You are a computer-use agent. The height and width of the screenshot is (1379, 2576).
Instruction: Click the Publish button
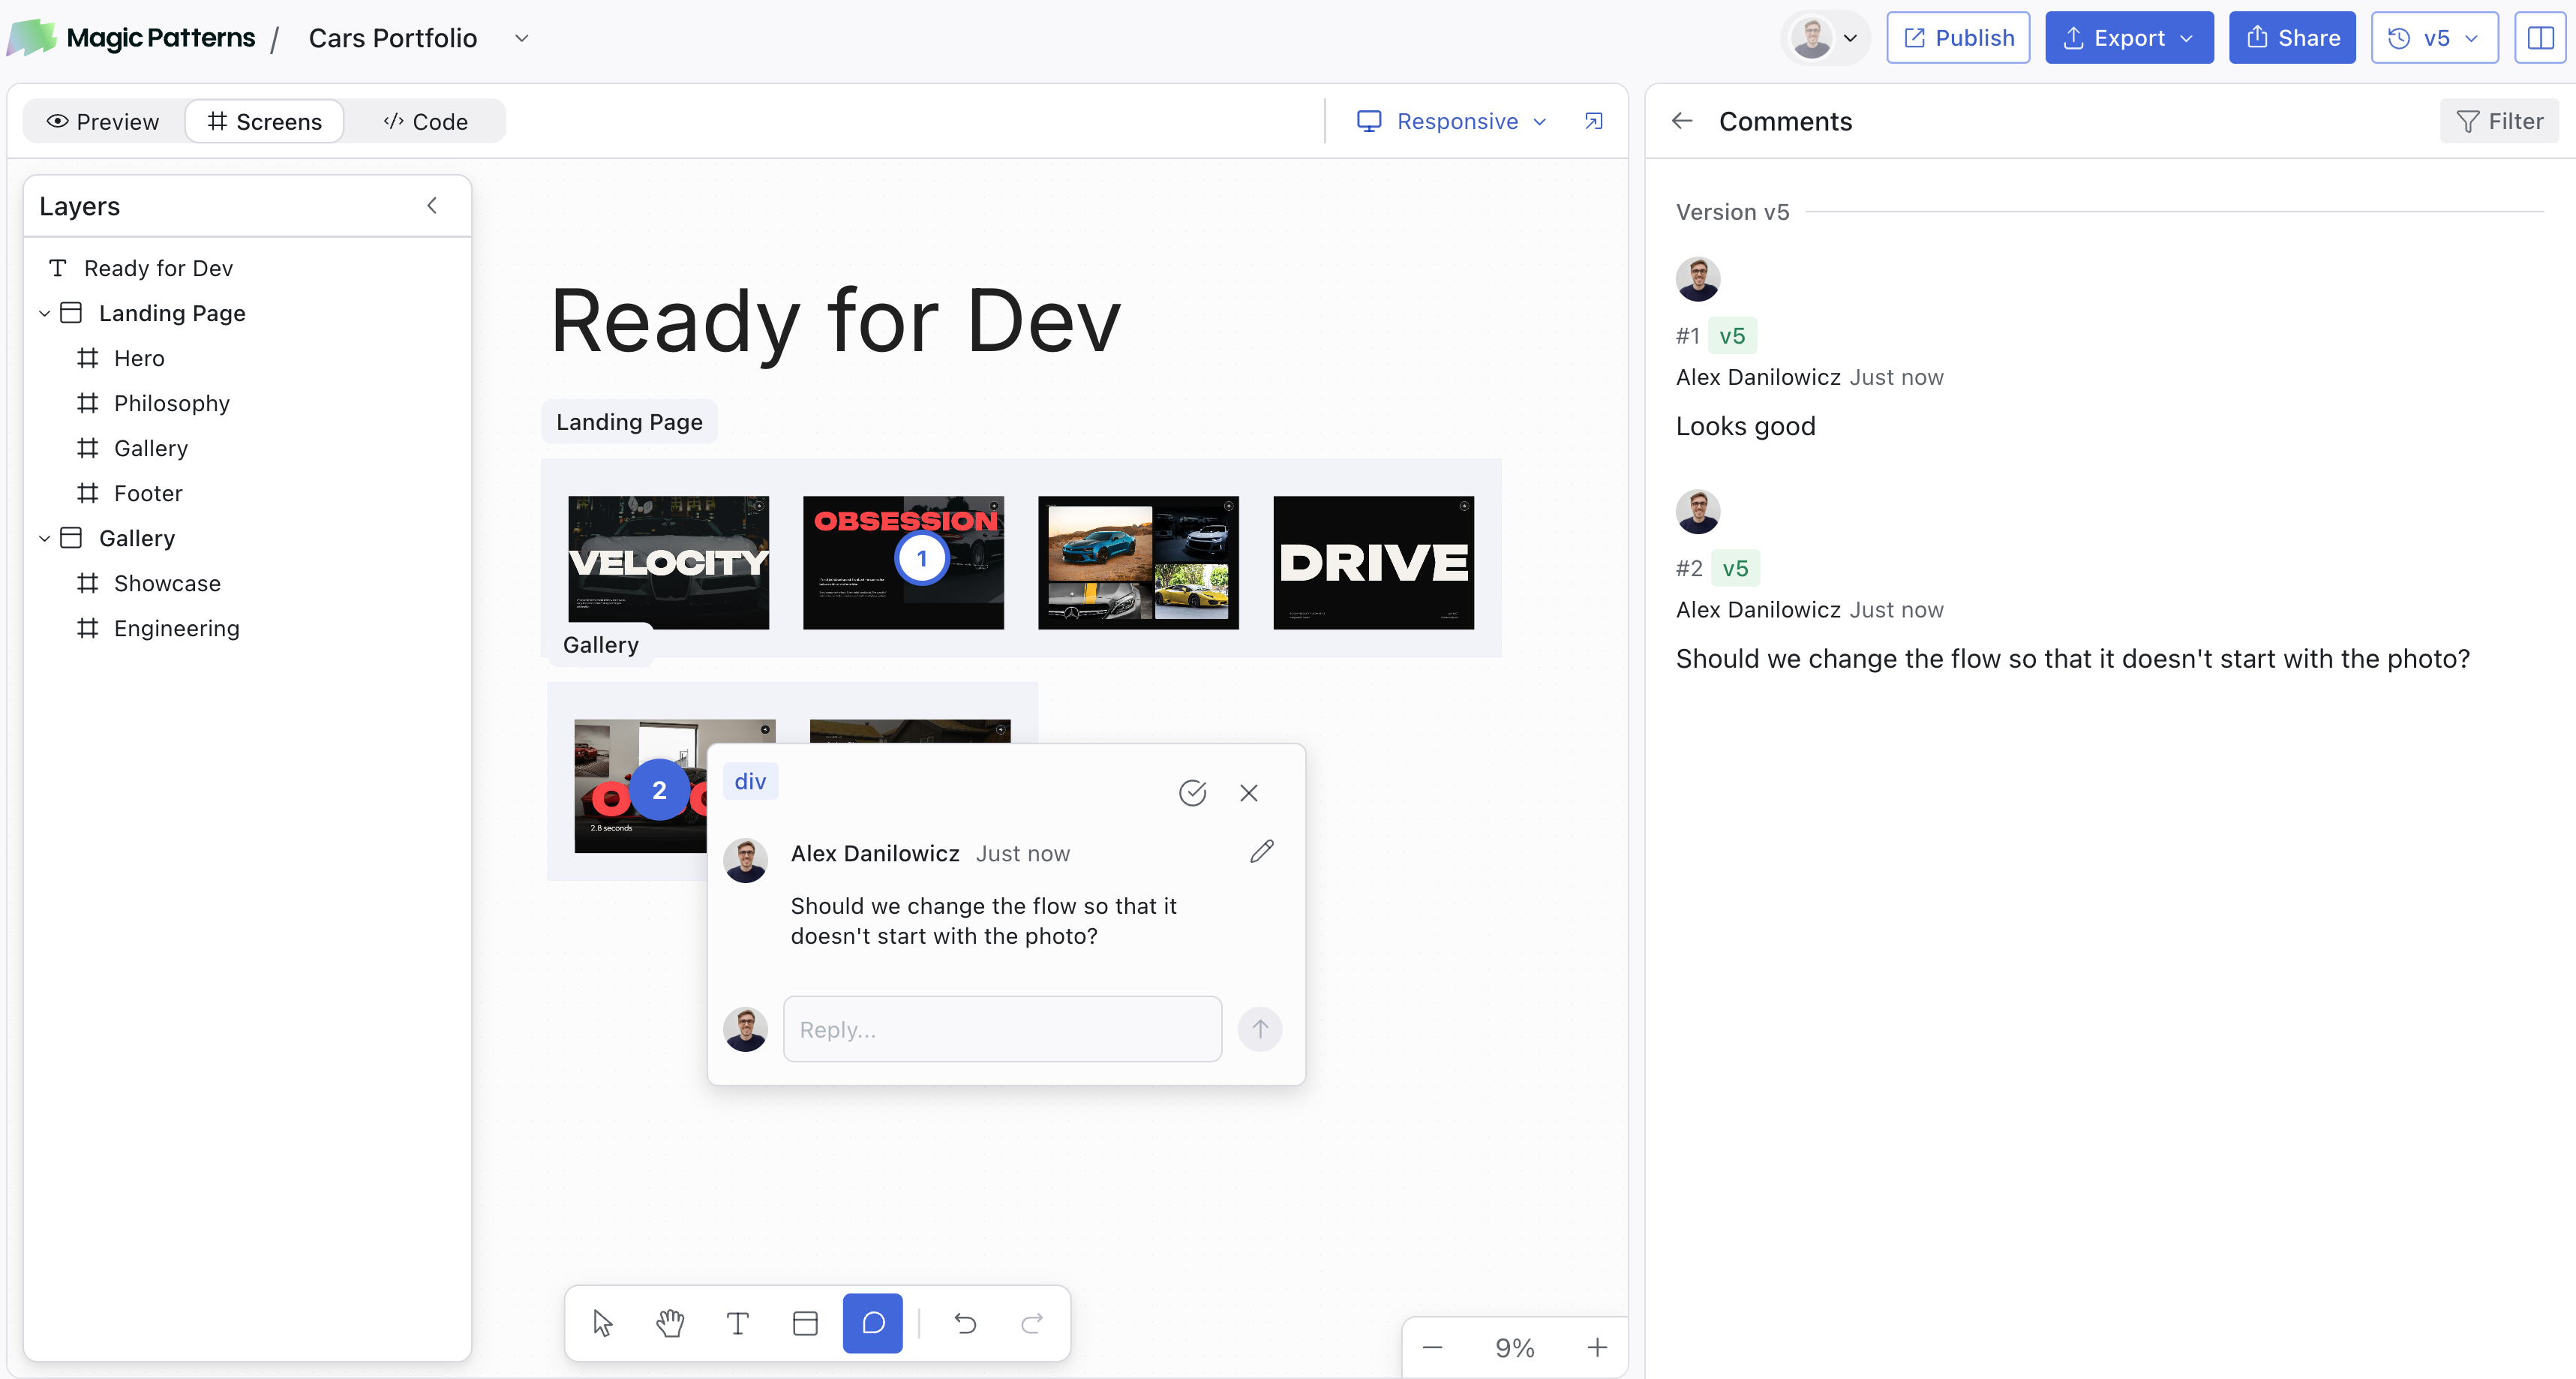1958,38
